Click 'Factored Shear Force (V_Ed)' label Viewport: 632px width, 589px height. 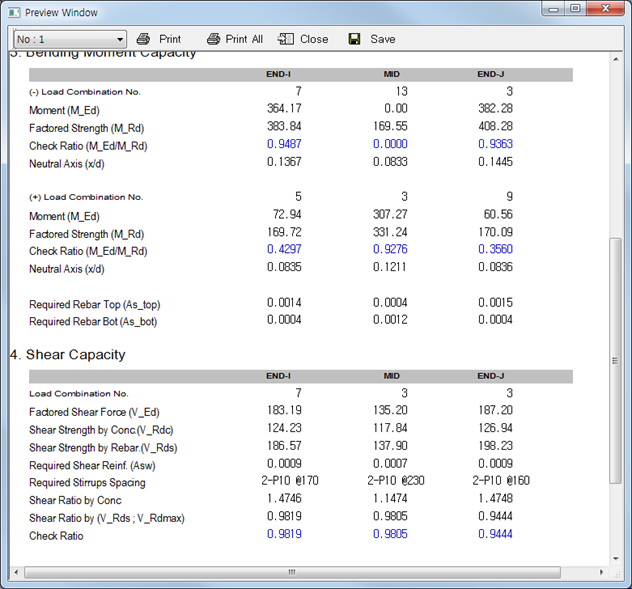coord(94,412)
